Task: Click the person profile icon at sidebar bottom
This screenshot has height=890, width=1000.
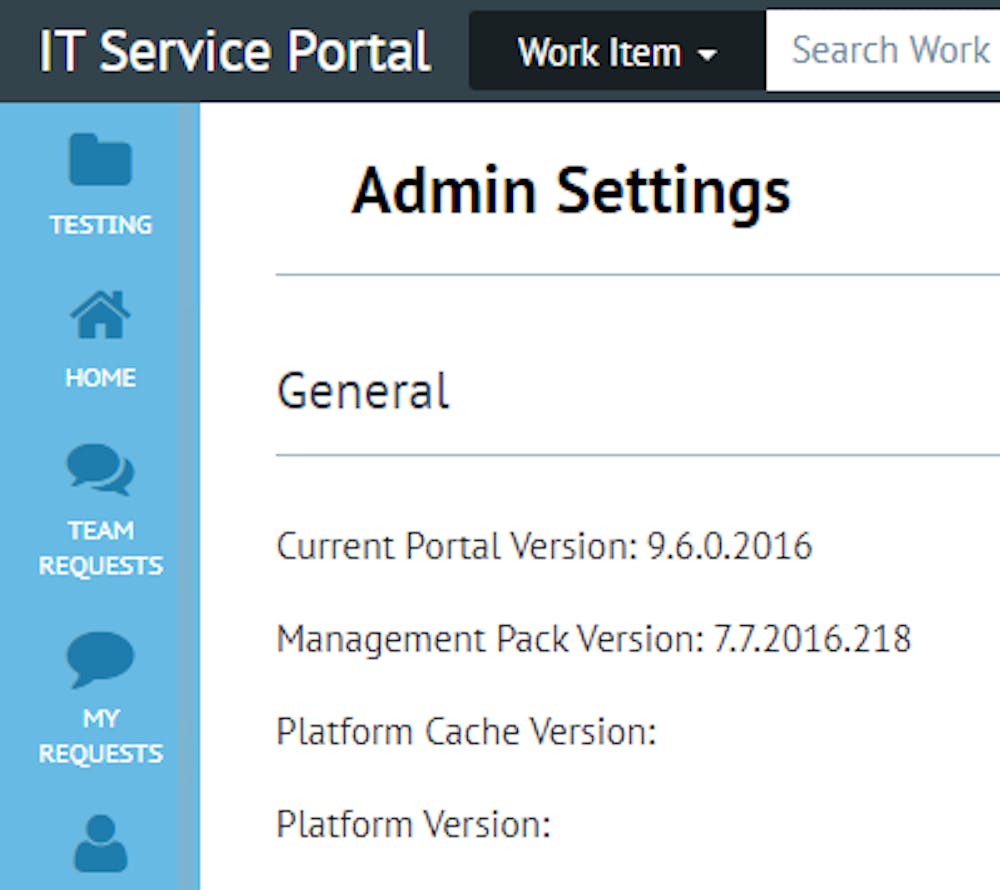Action: click(x=100, y=845)
